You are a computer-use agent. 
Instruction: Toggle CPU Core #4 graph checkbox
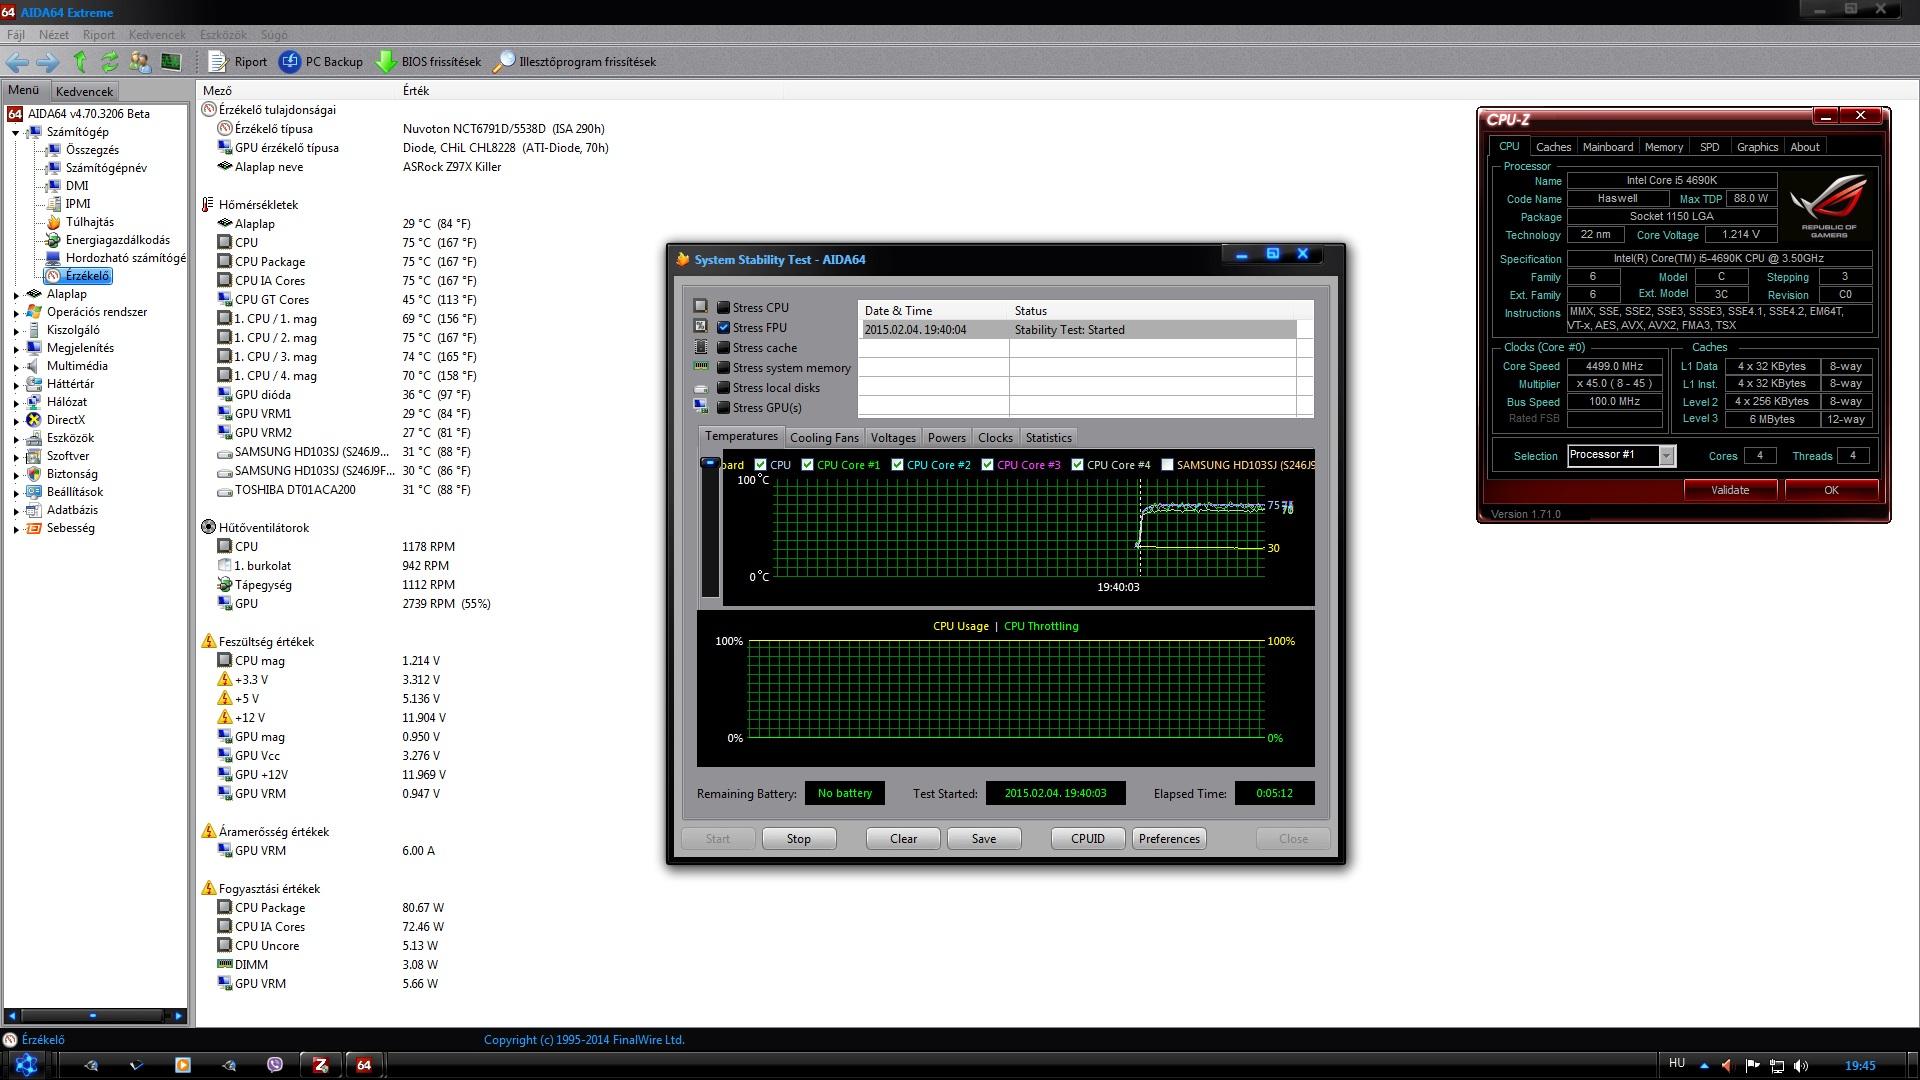[1077, 465]
